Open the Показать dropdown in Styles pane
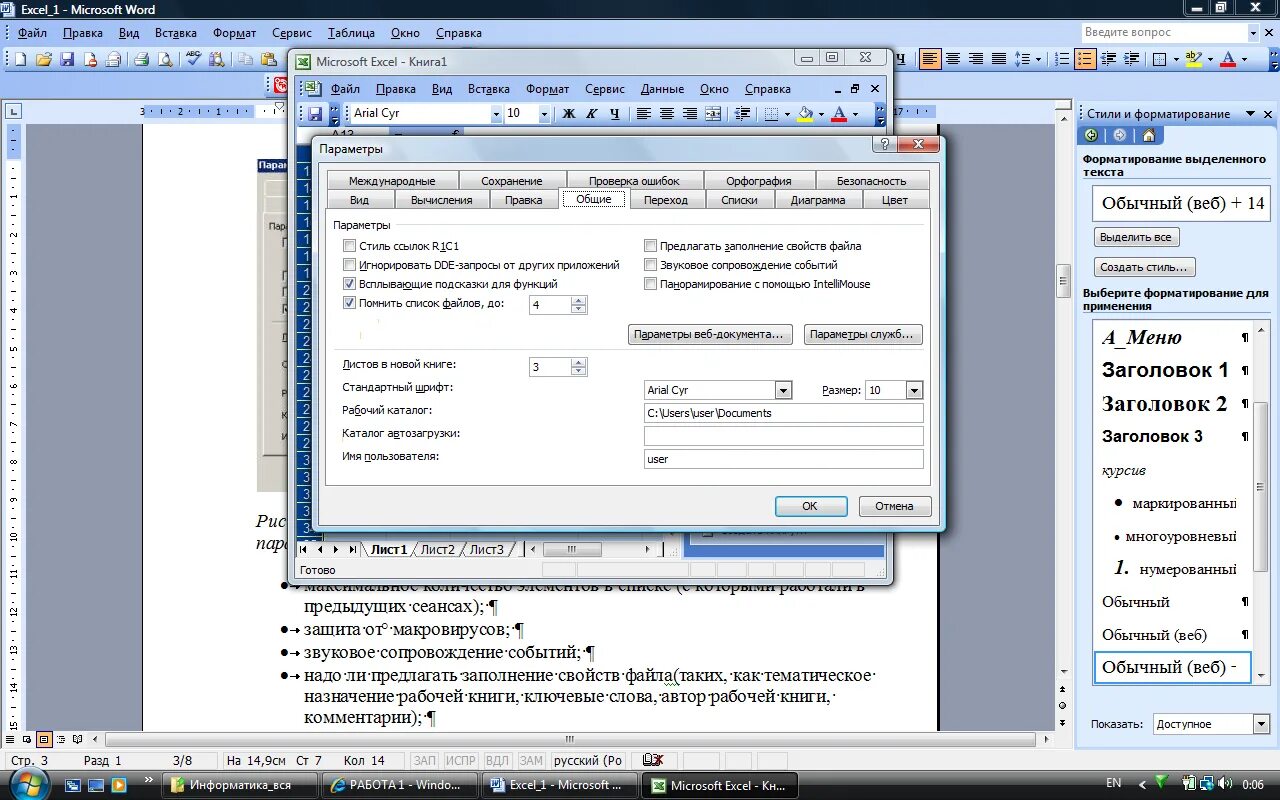Image resolution: width=1280 pixels, height=800 pixels. 1260,724
